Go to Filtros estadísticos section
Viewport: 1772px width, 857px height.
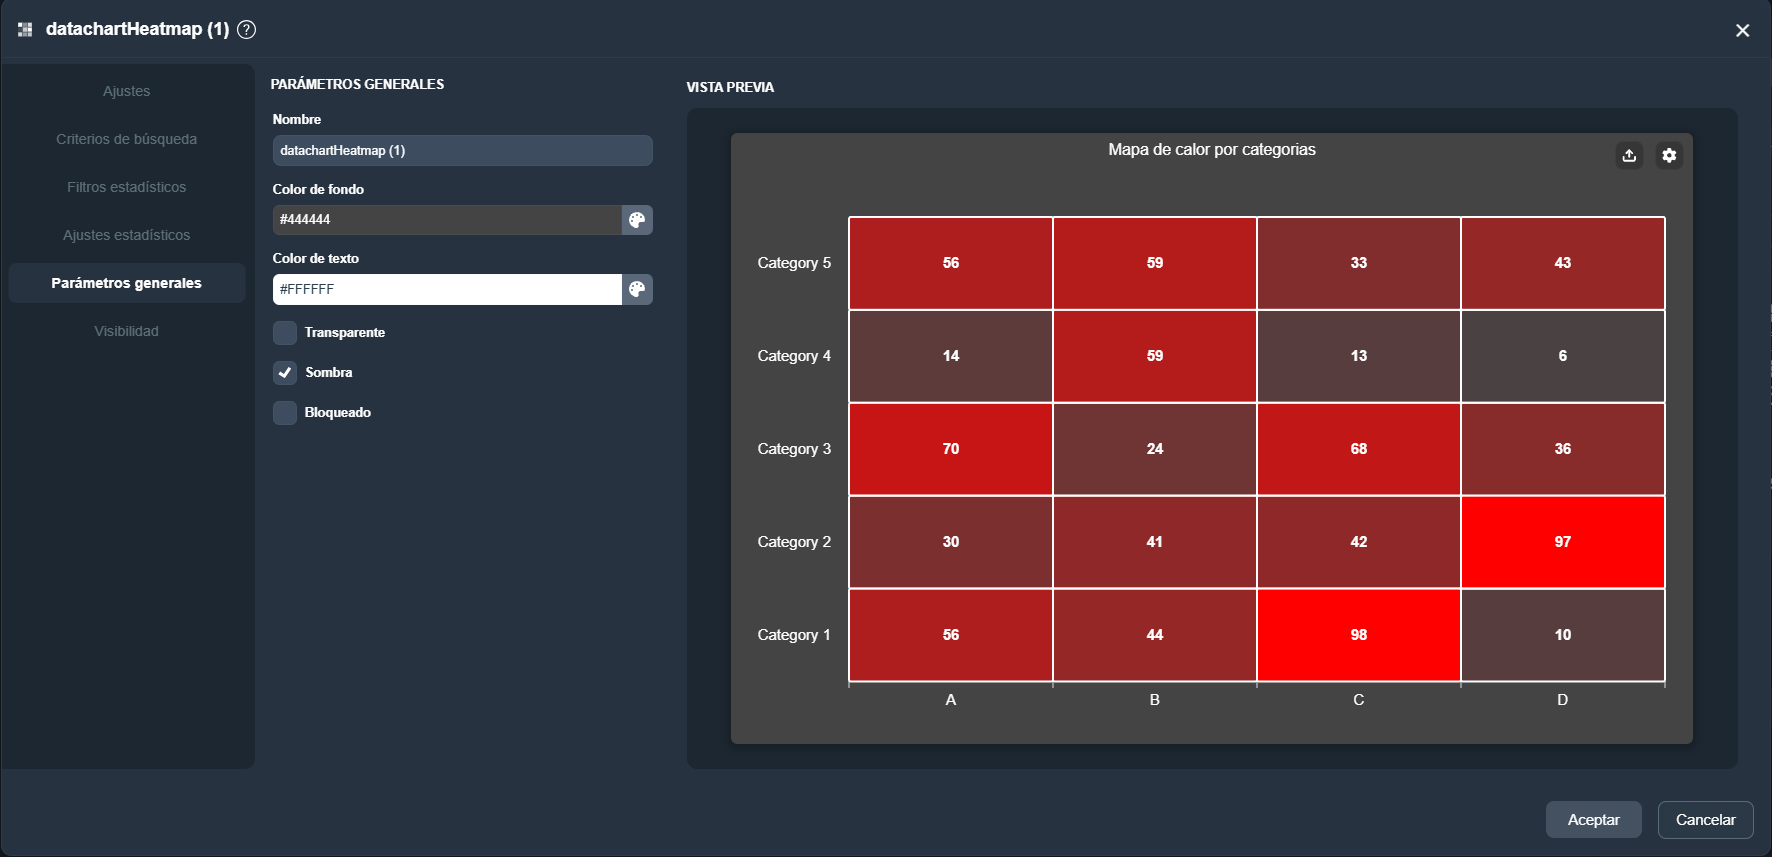tap(127, 187)
